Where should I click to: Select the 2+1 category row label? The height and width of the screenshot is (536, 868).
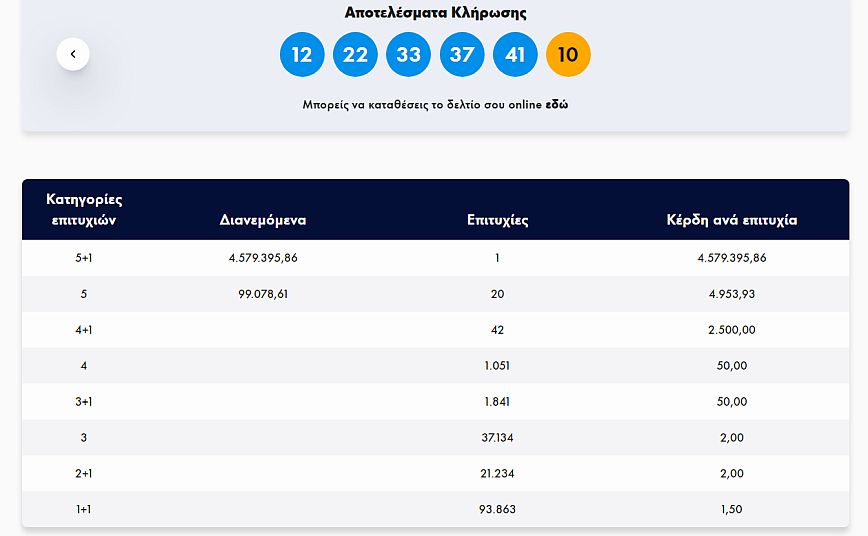tap(84, 474)
